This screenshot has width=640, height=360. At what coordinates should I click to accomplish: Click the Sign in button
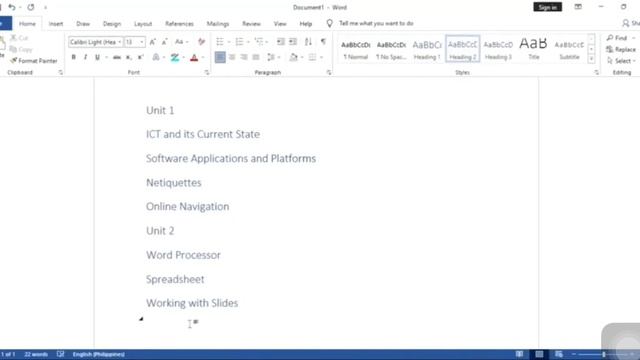pos(547,7)
